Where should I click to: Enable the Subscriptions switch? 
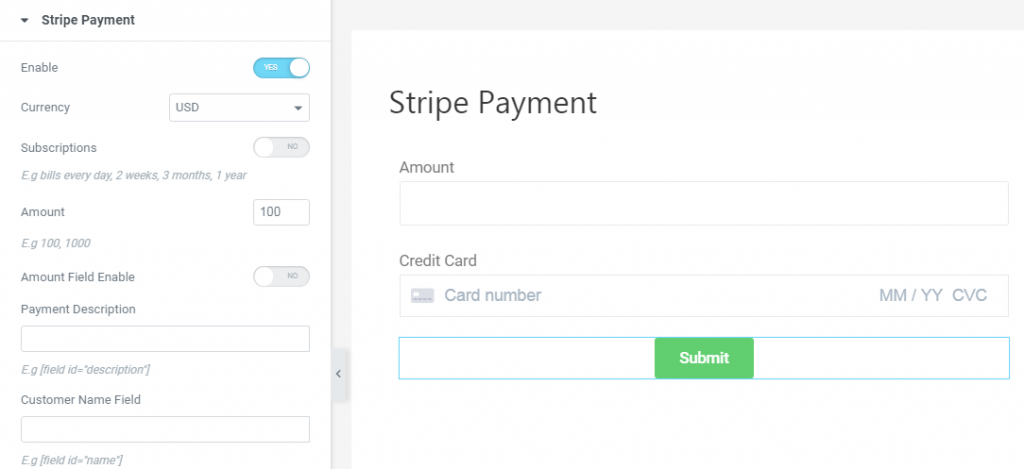tap(281, 148)
